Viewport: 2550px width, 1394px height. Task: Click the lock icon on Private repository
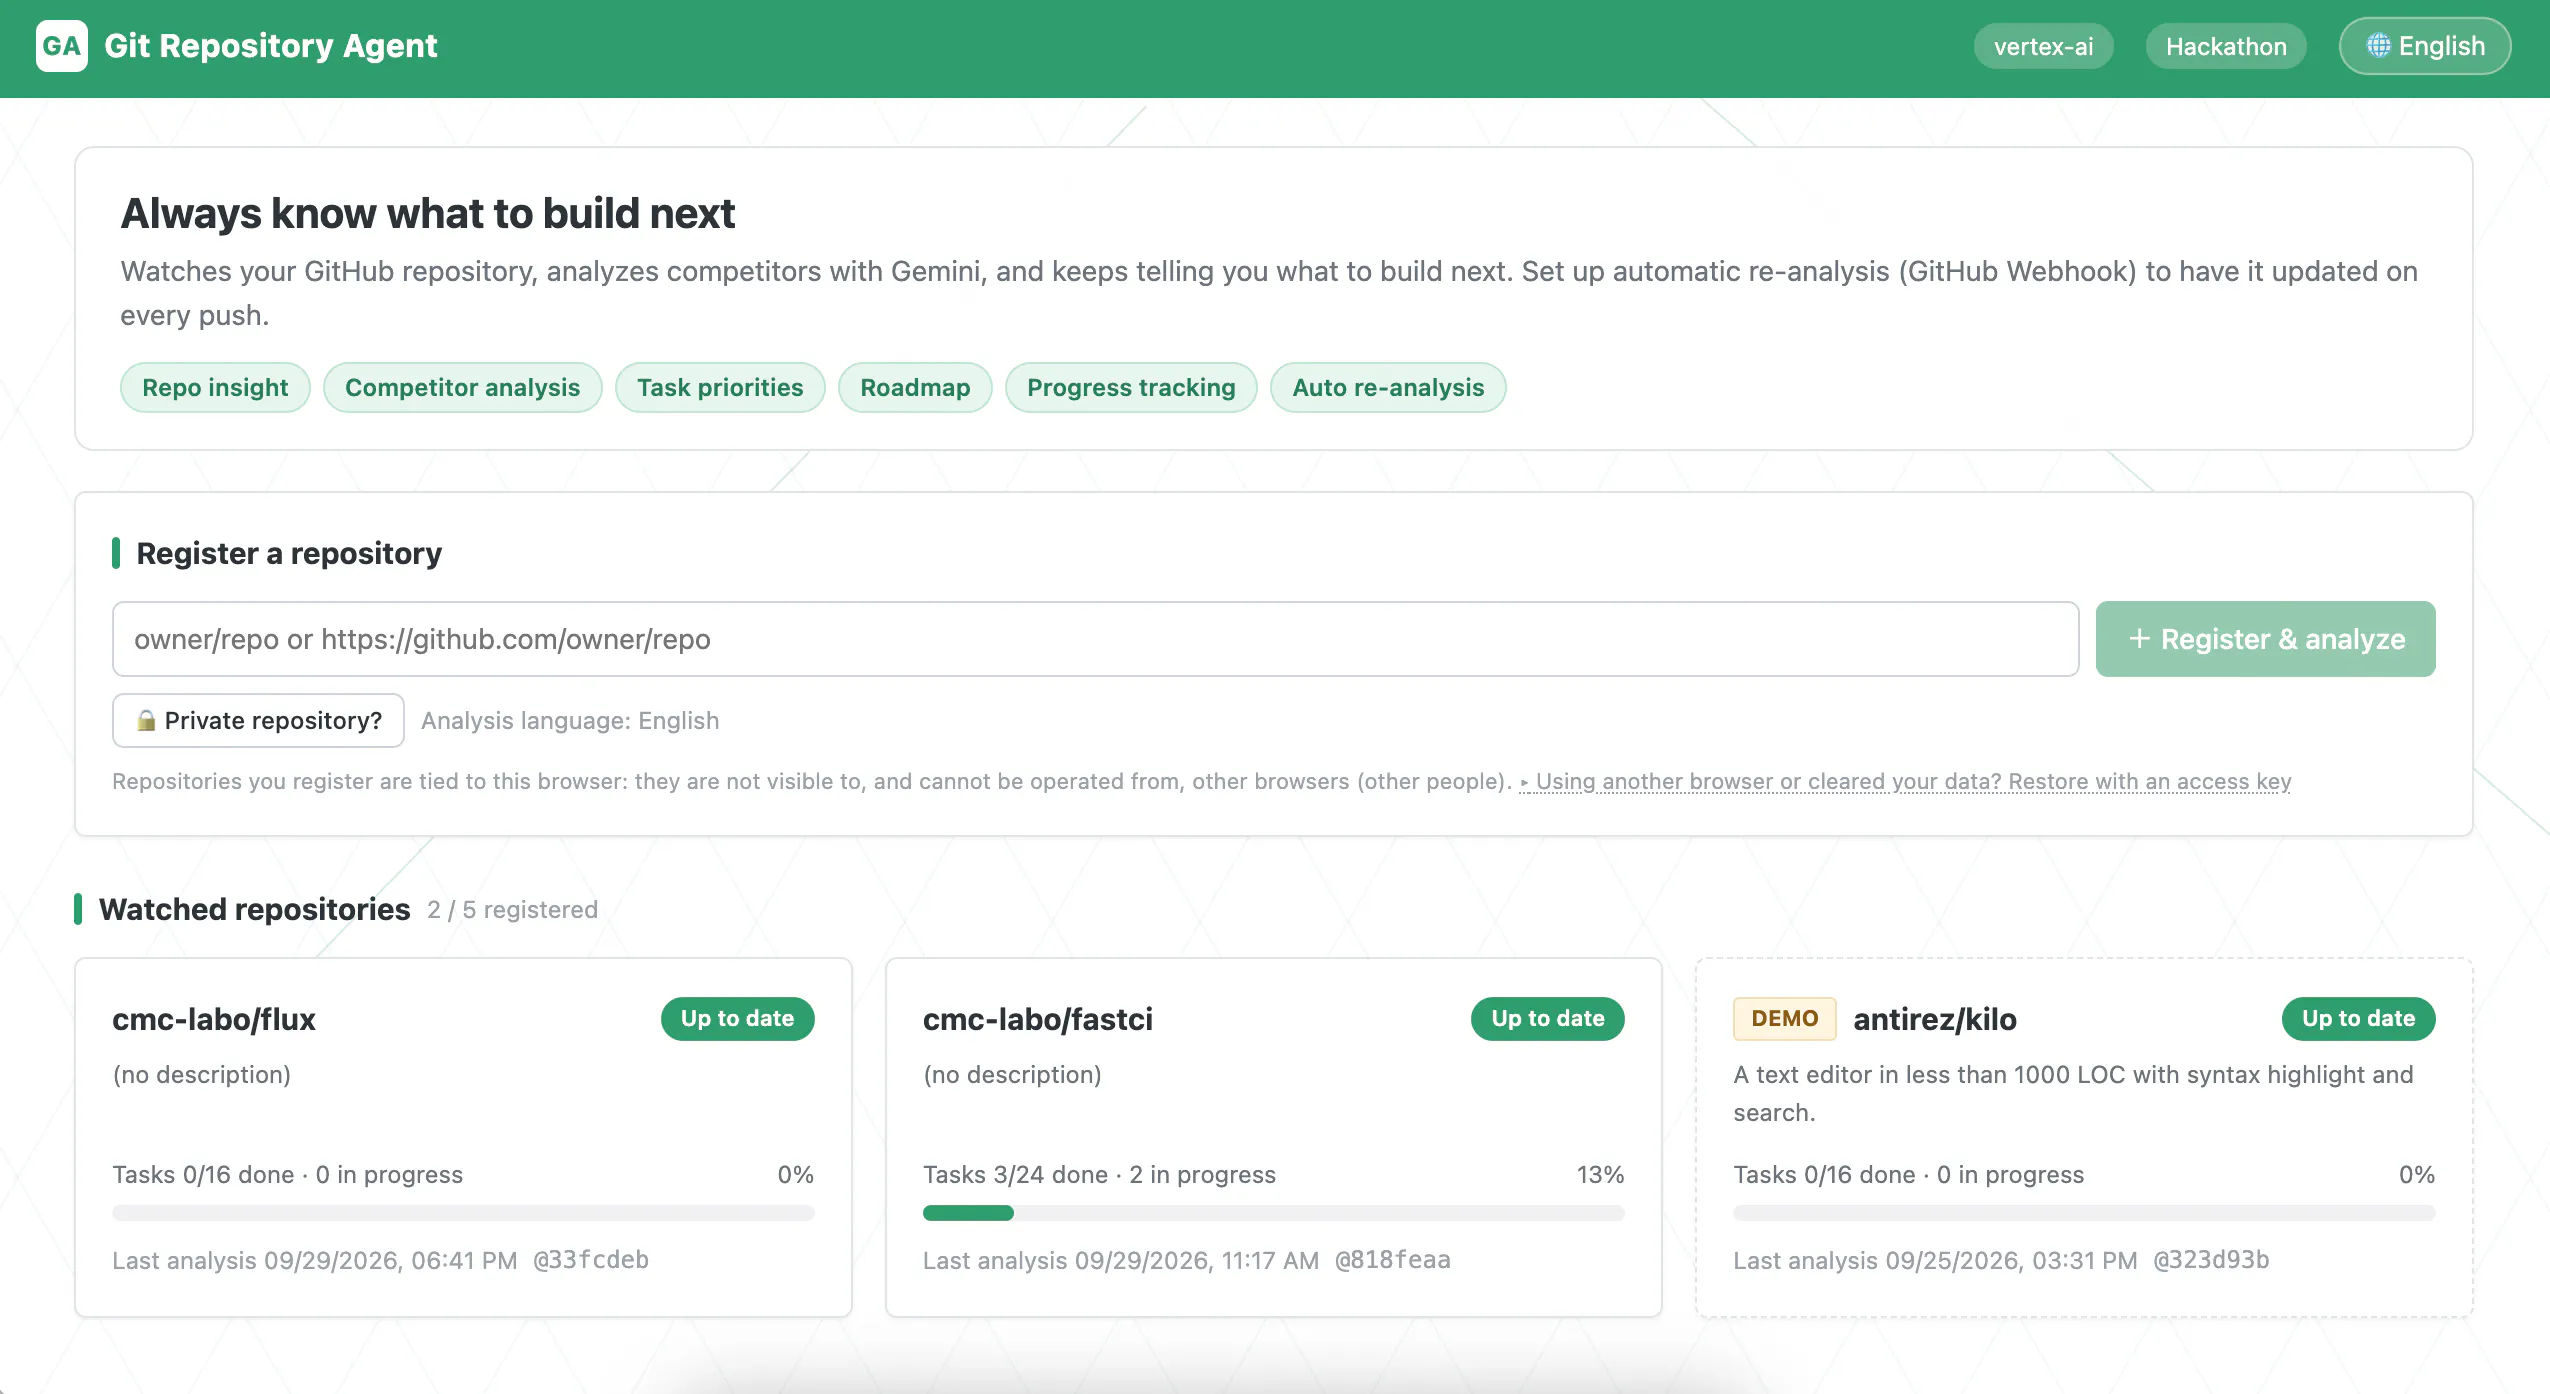[146, 720]
